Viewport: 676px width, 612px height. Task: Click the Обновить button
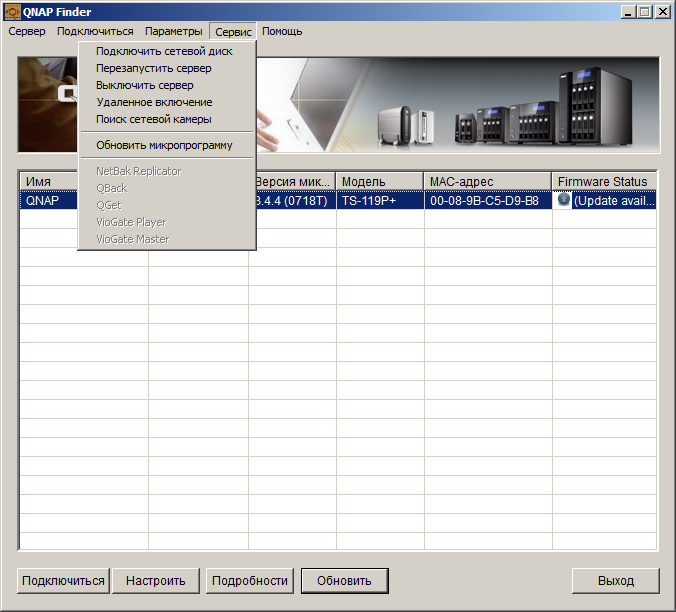click(344, 581)
